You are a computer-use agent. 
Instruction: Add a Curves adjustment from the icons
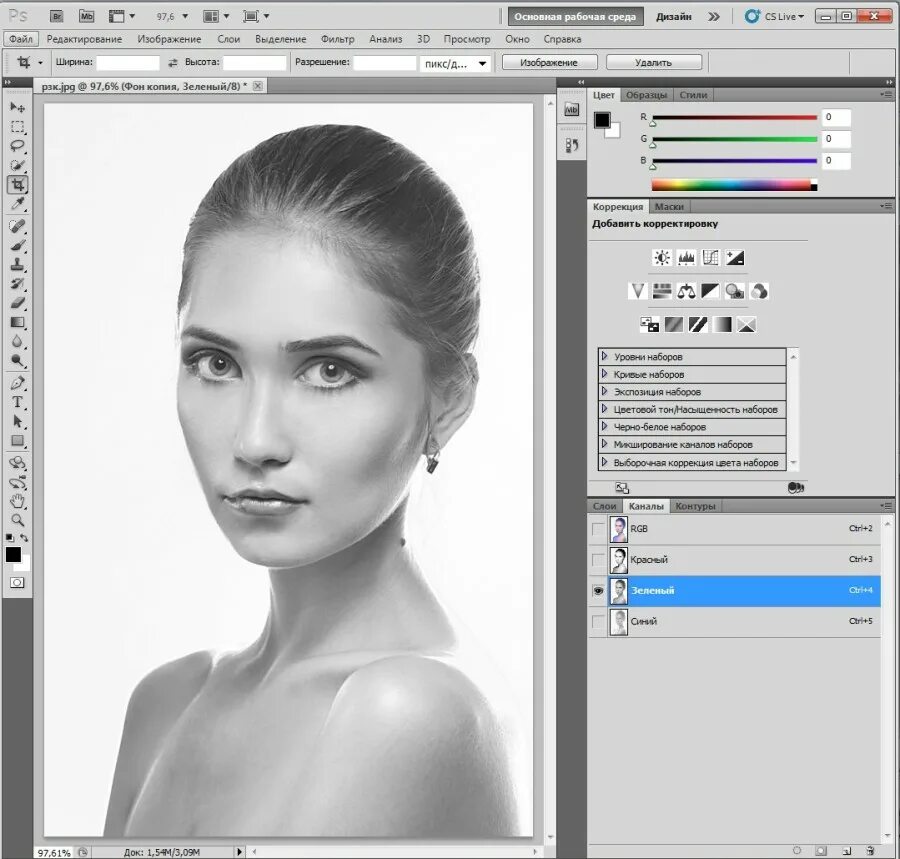[x=711, y=258]
